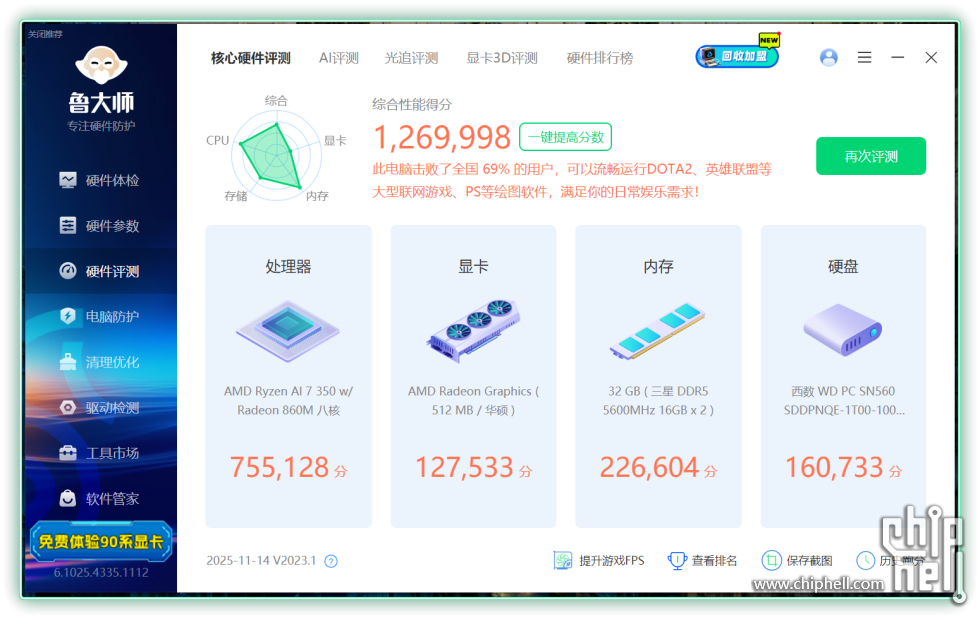Click the version info question mark icon
Screen dimensions: 980x619
tap(331, 561)
